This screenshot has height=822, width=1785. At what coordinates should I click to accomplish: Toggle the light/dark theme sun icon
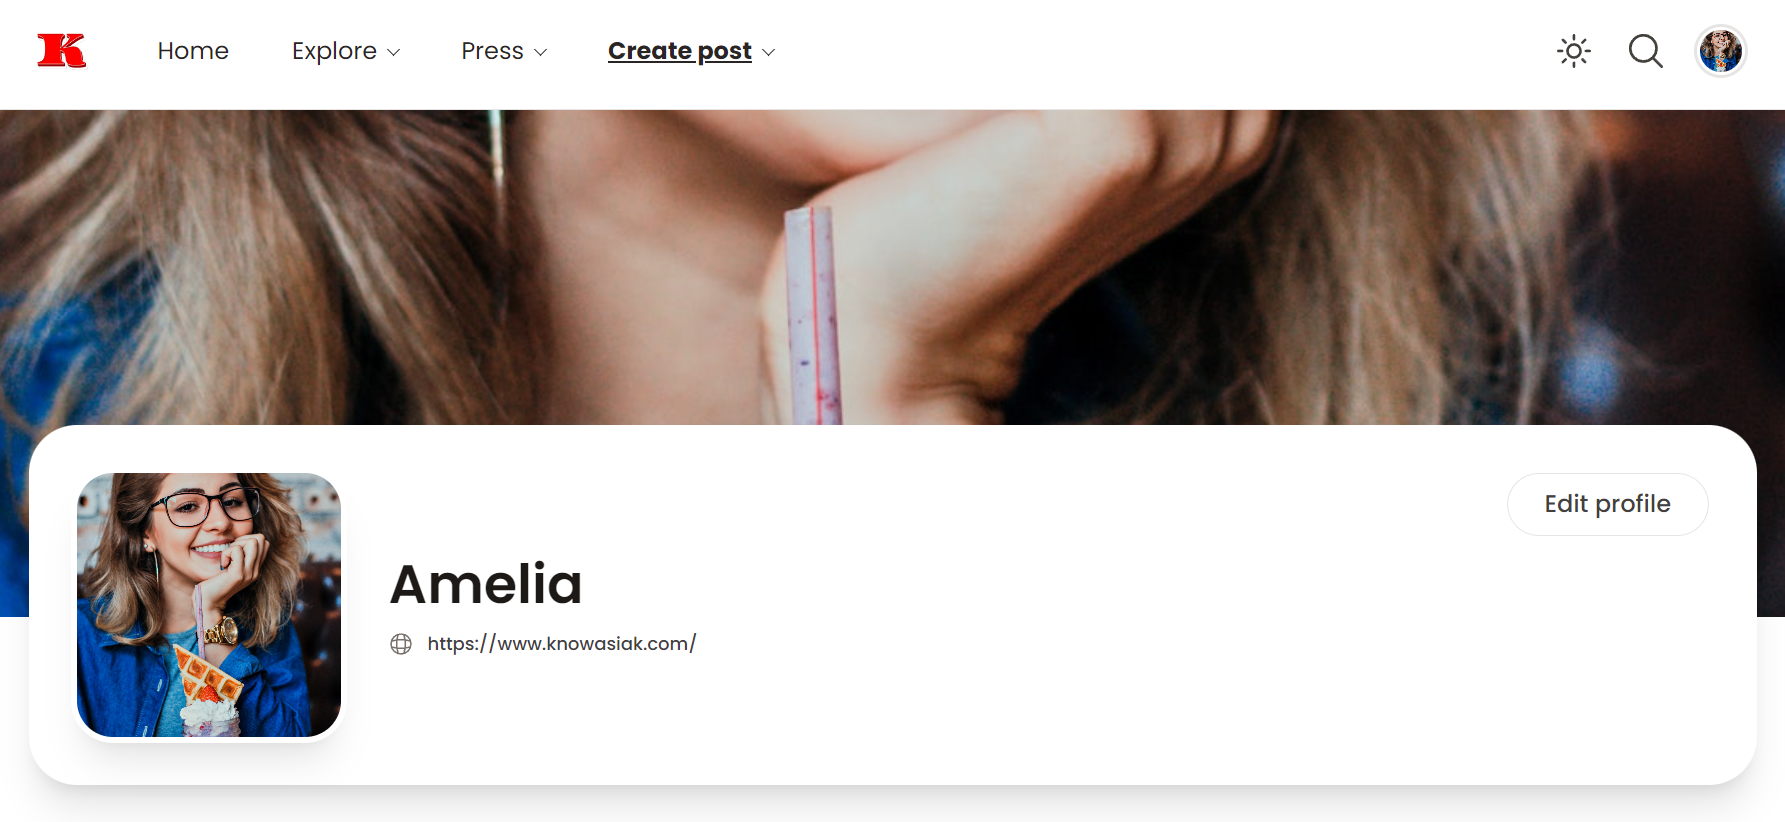click(x=1573, y=51)
